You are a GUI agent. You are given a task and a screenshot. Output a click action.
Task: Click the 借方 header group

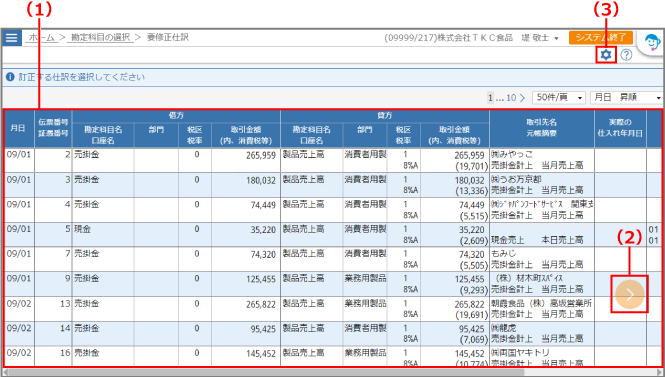(x=176, y=116)
